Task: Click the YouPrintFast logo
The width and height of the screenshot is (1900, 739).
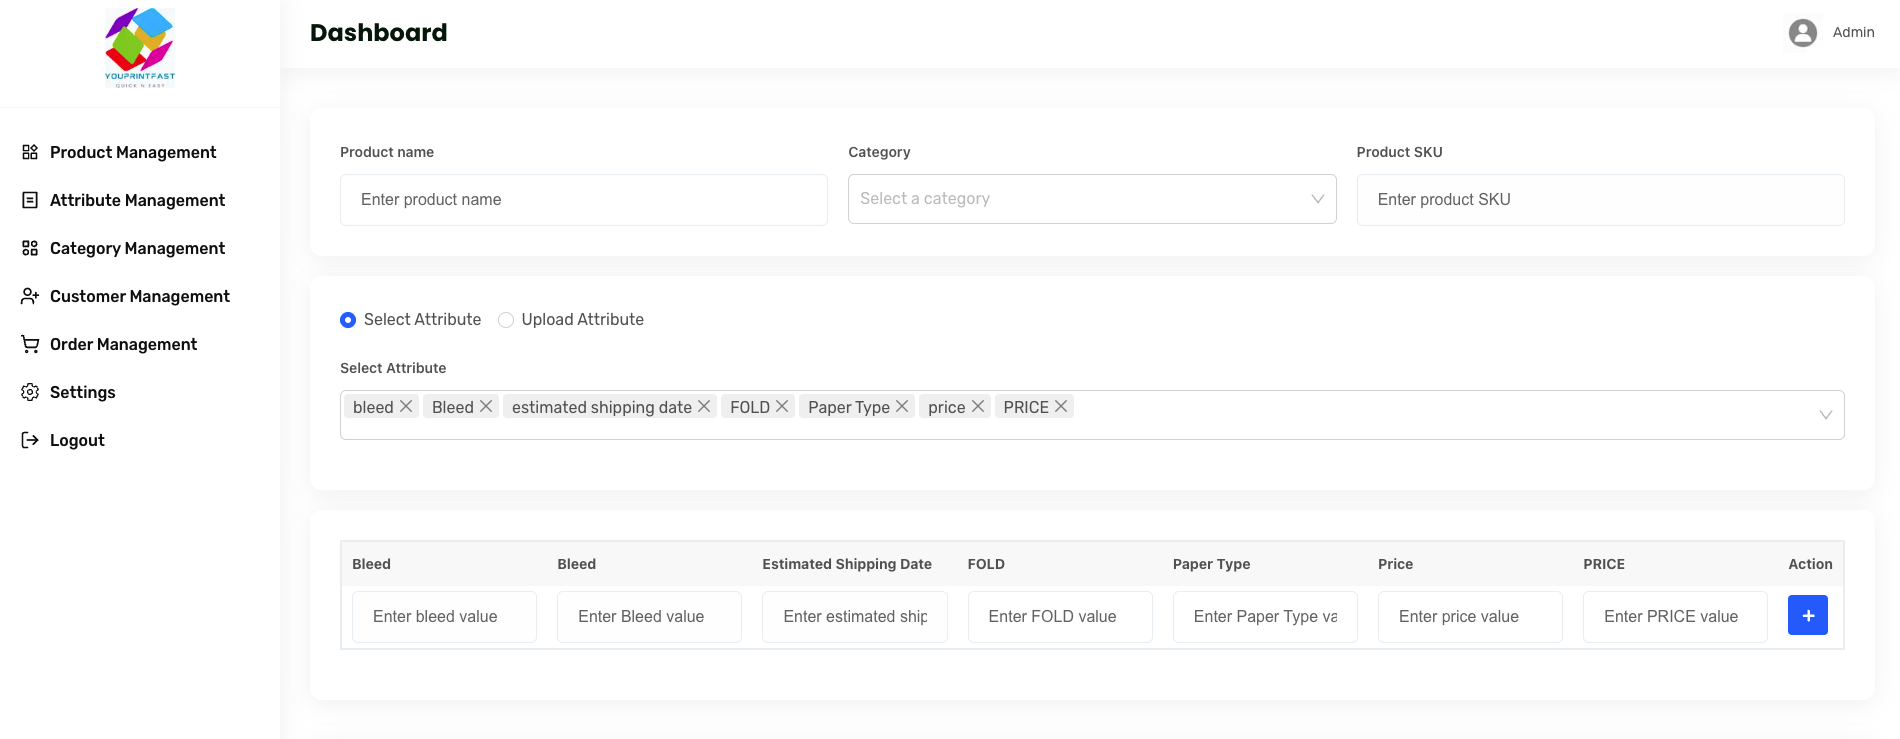Action: (140, 48)
